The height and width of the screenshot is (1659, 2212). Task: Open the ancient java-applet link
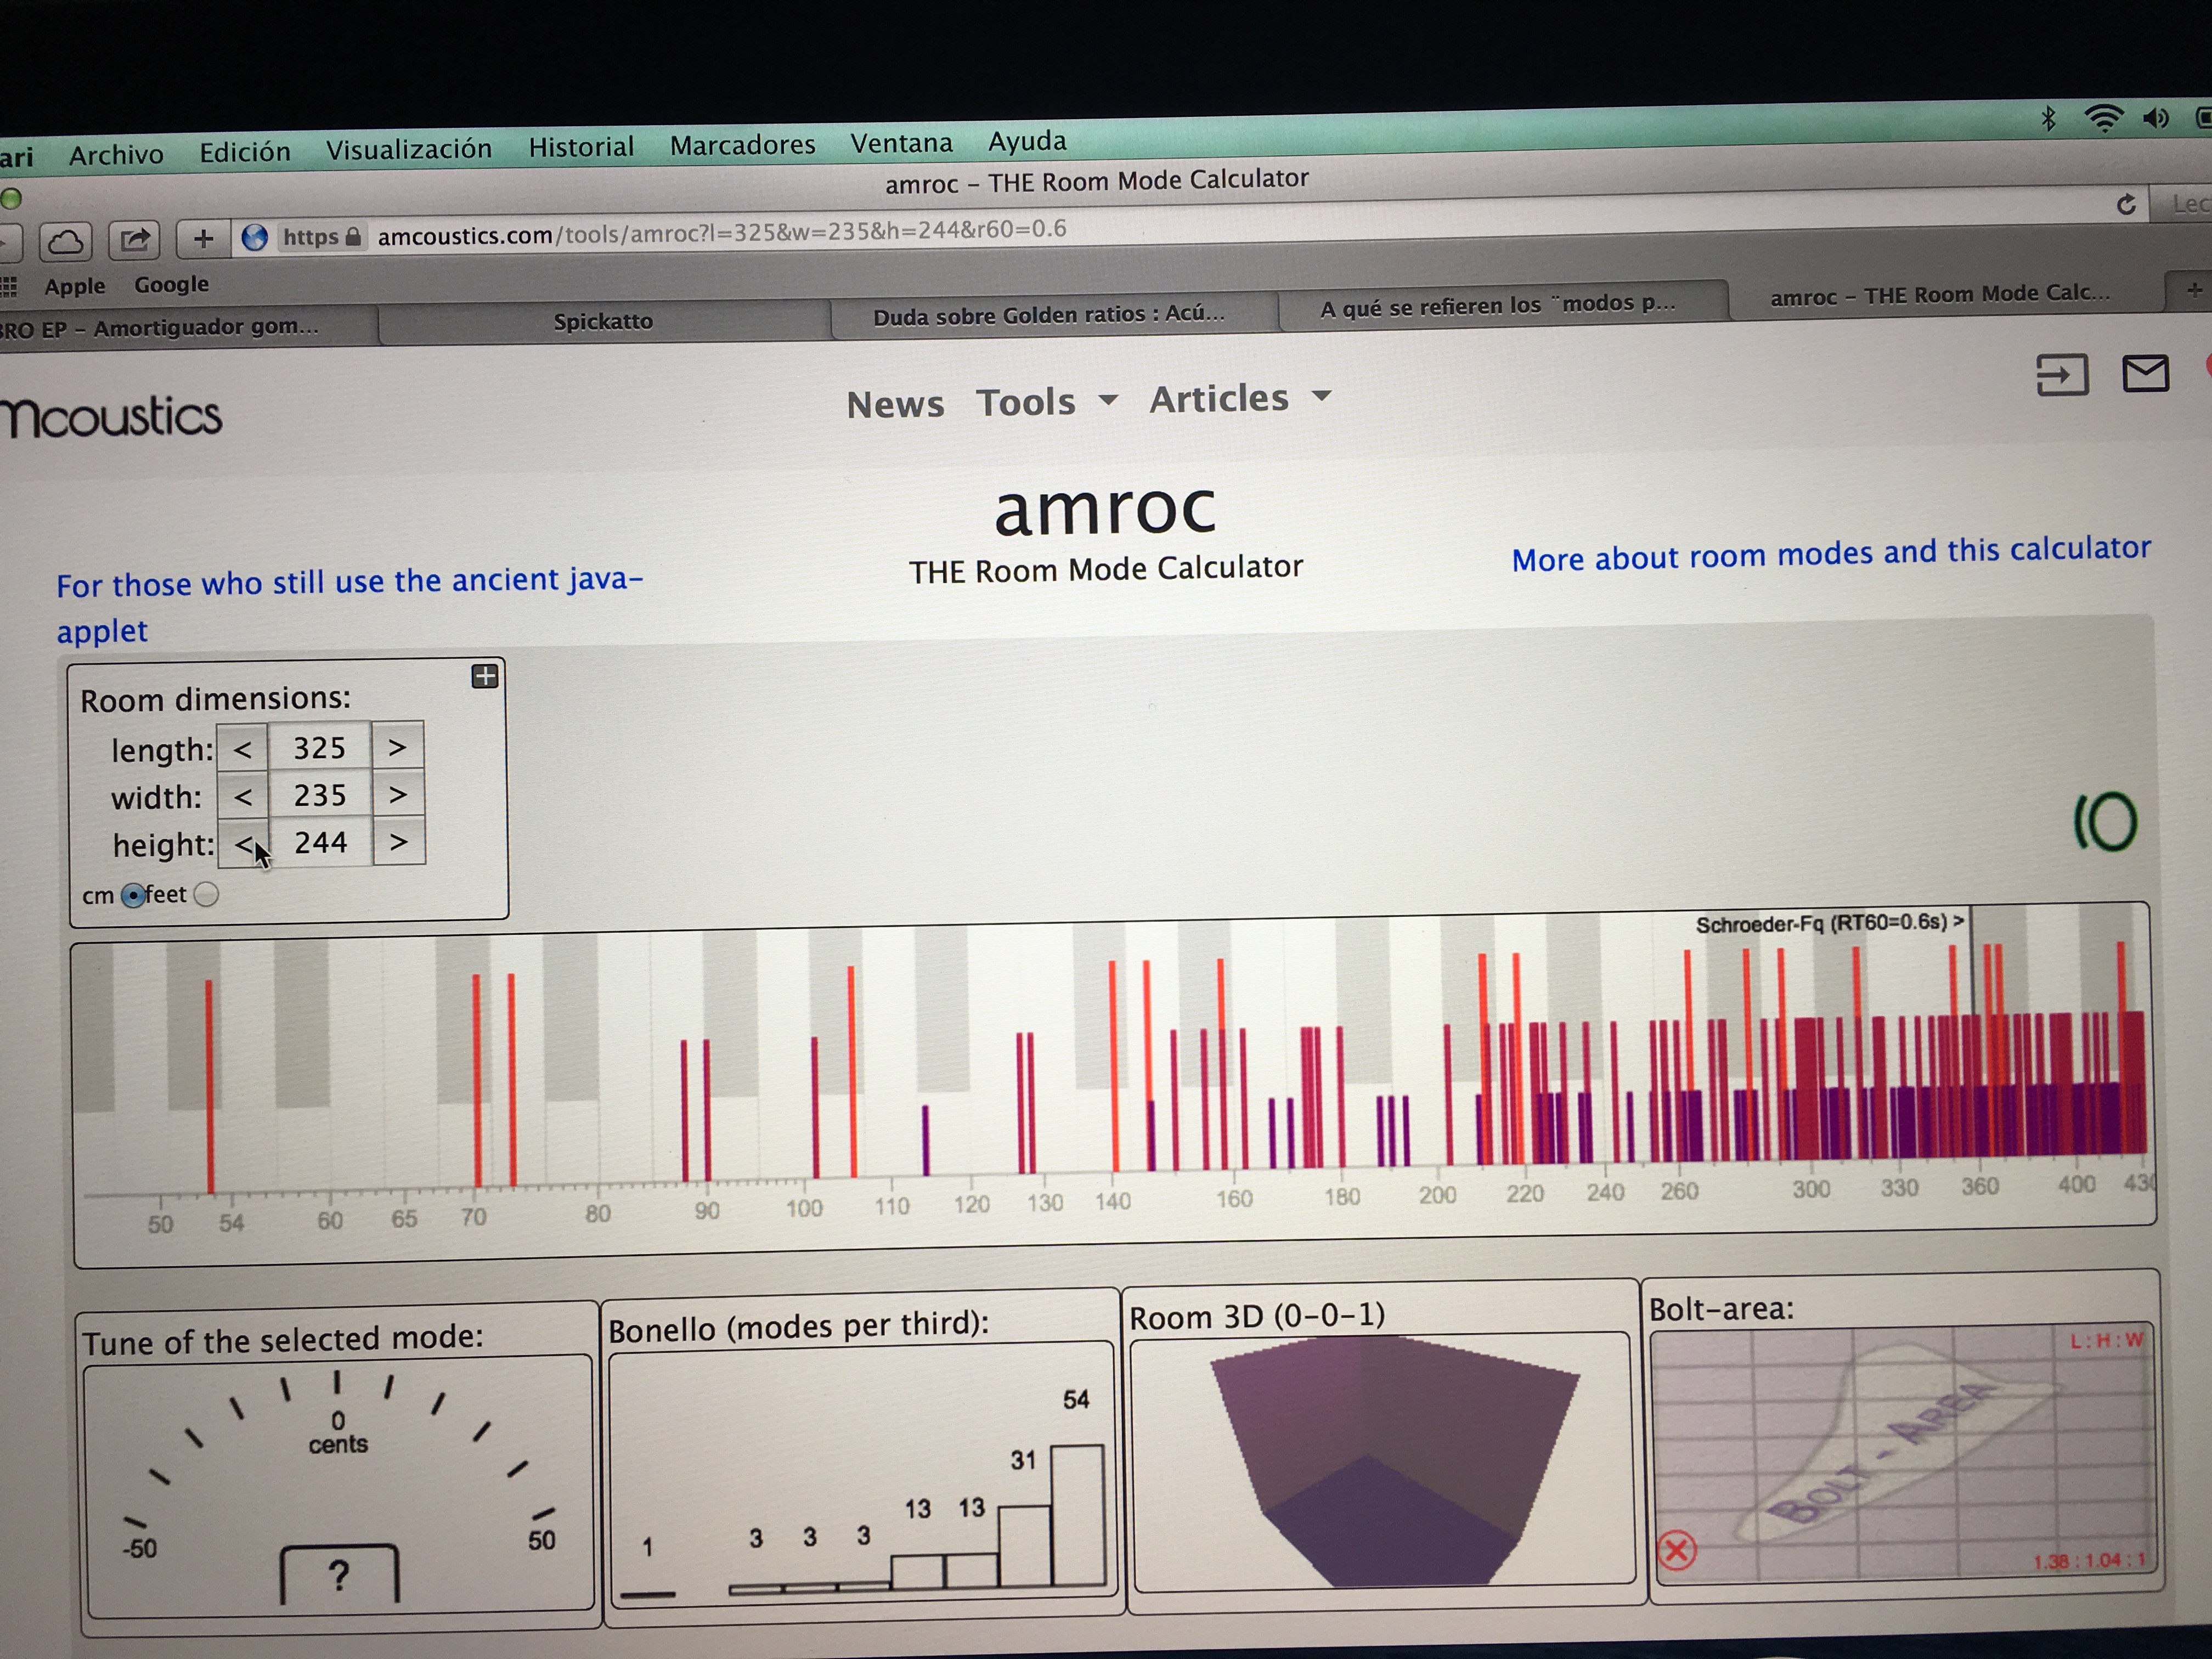coord(349,605)
